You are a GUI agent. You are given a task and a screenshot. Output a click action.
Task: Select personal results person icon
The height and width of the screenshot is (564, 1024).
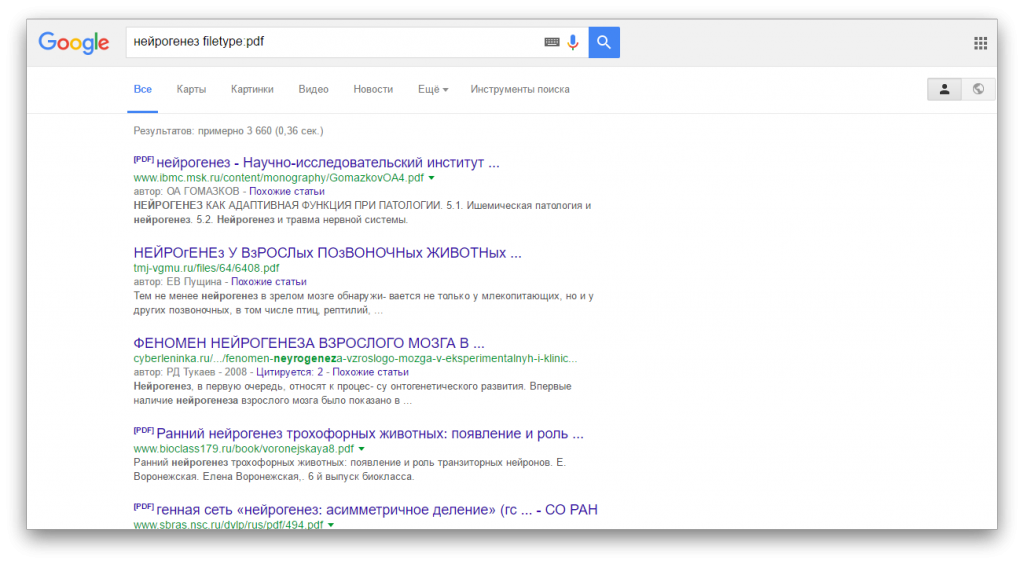[x=944, y=89]
